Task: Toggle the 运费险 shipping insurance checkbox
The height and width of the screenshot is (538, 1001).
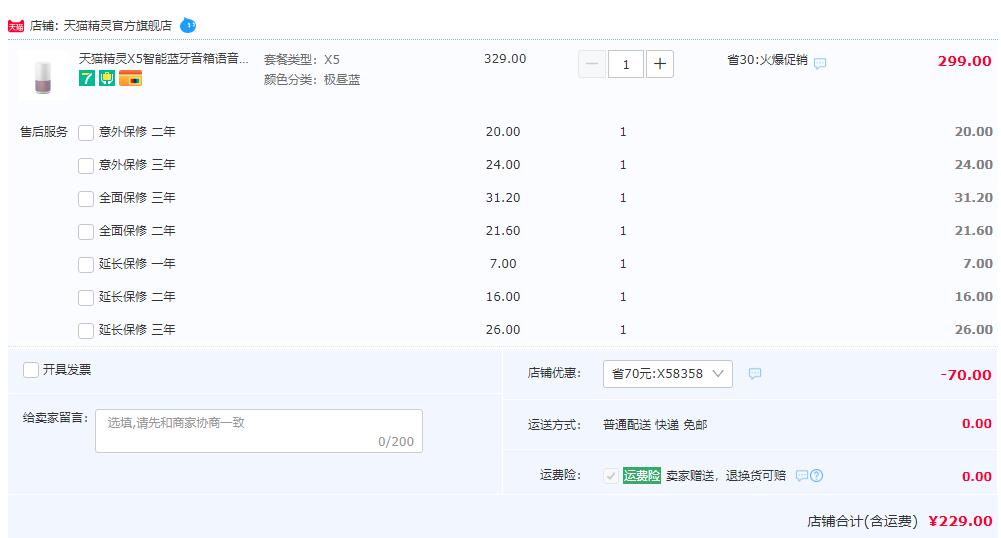Action: coord(611,475)
